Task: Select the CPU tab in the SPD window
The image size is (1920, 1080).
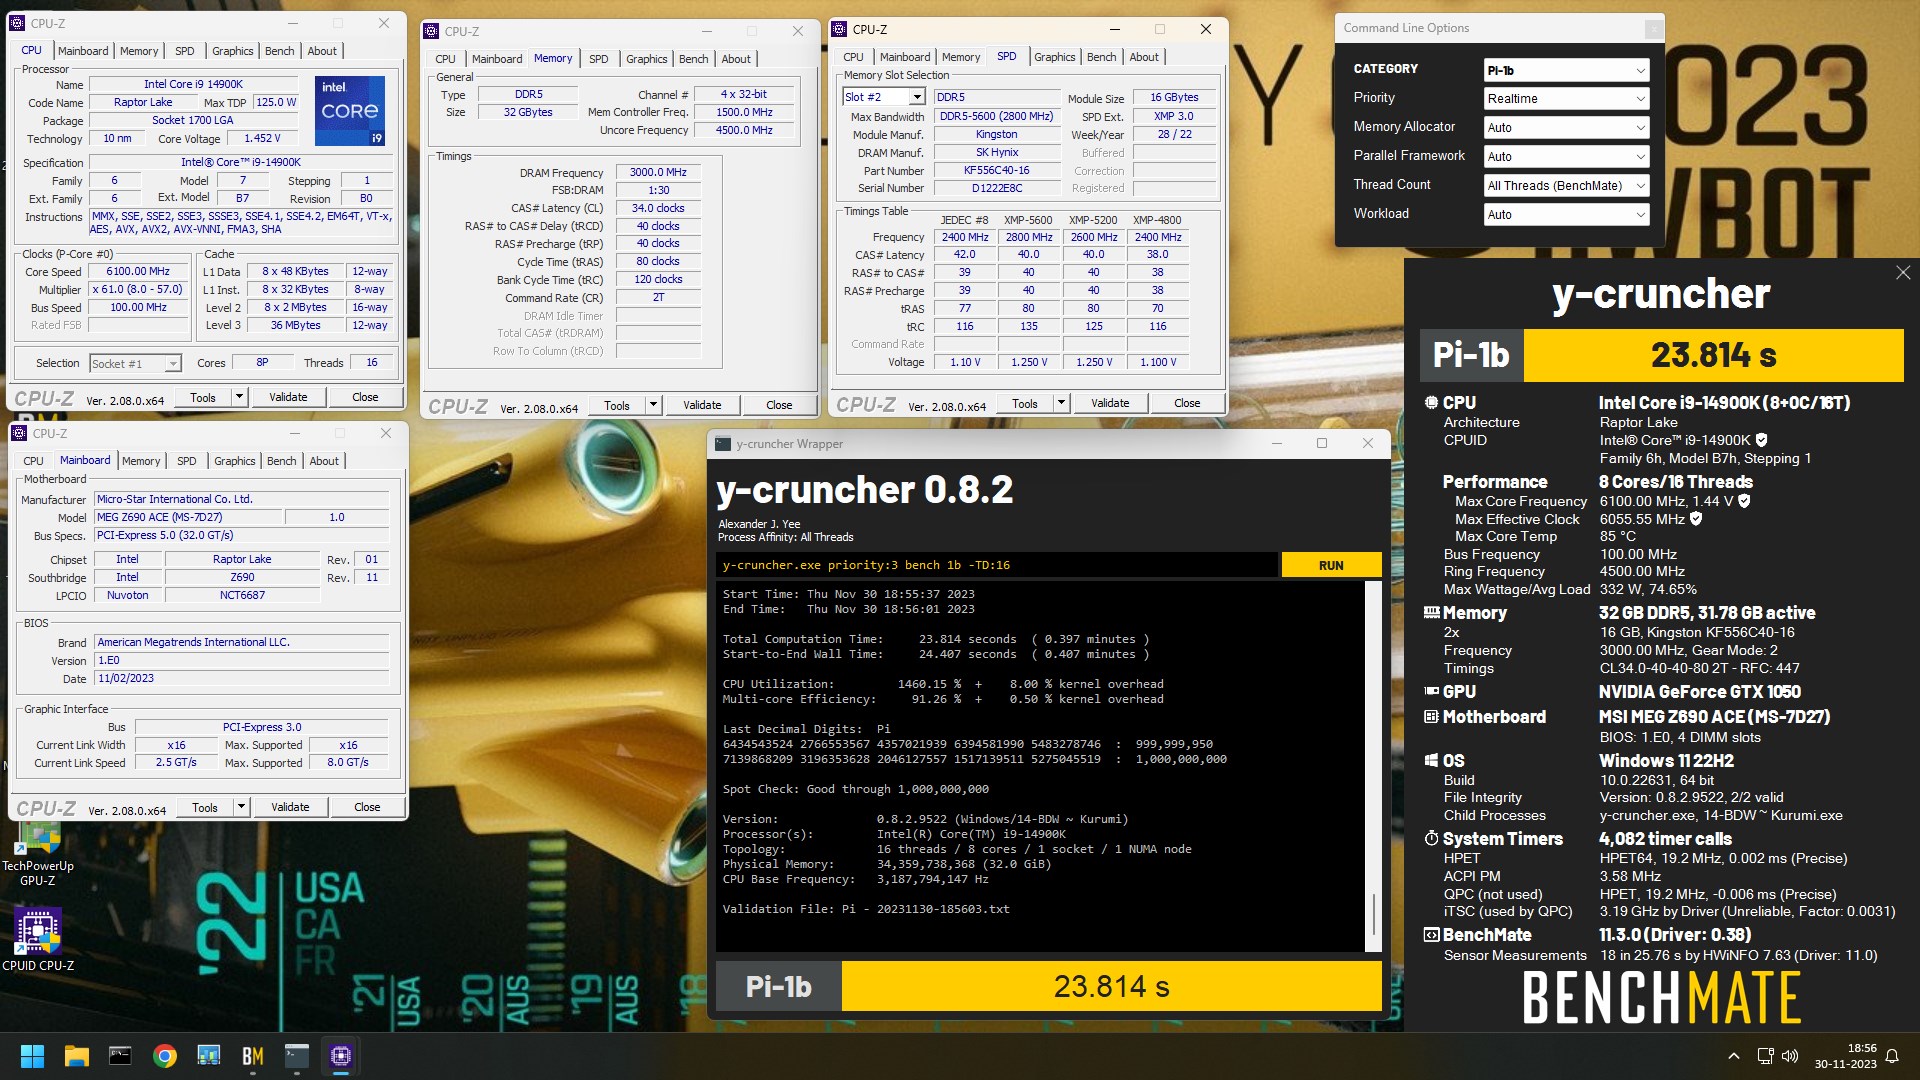Action: point(853,57)
